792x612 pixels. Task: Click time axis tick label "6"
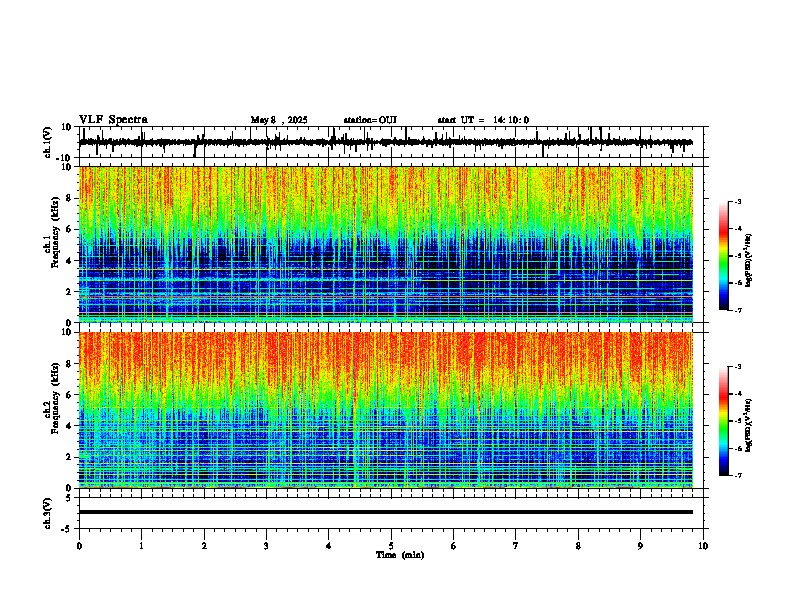pyautogui.click(x=454, y=546)
